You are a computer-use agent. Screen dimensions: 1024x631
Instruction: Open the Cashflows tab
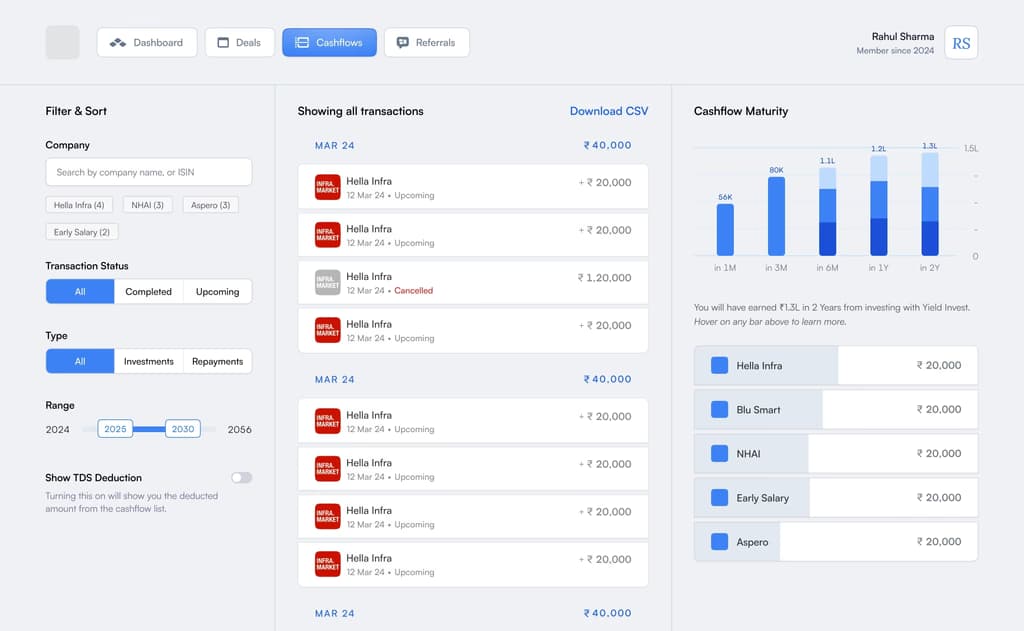point(329,42)
